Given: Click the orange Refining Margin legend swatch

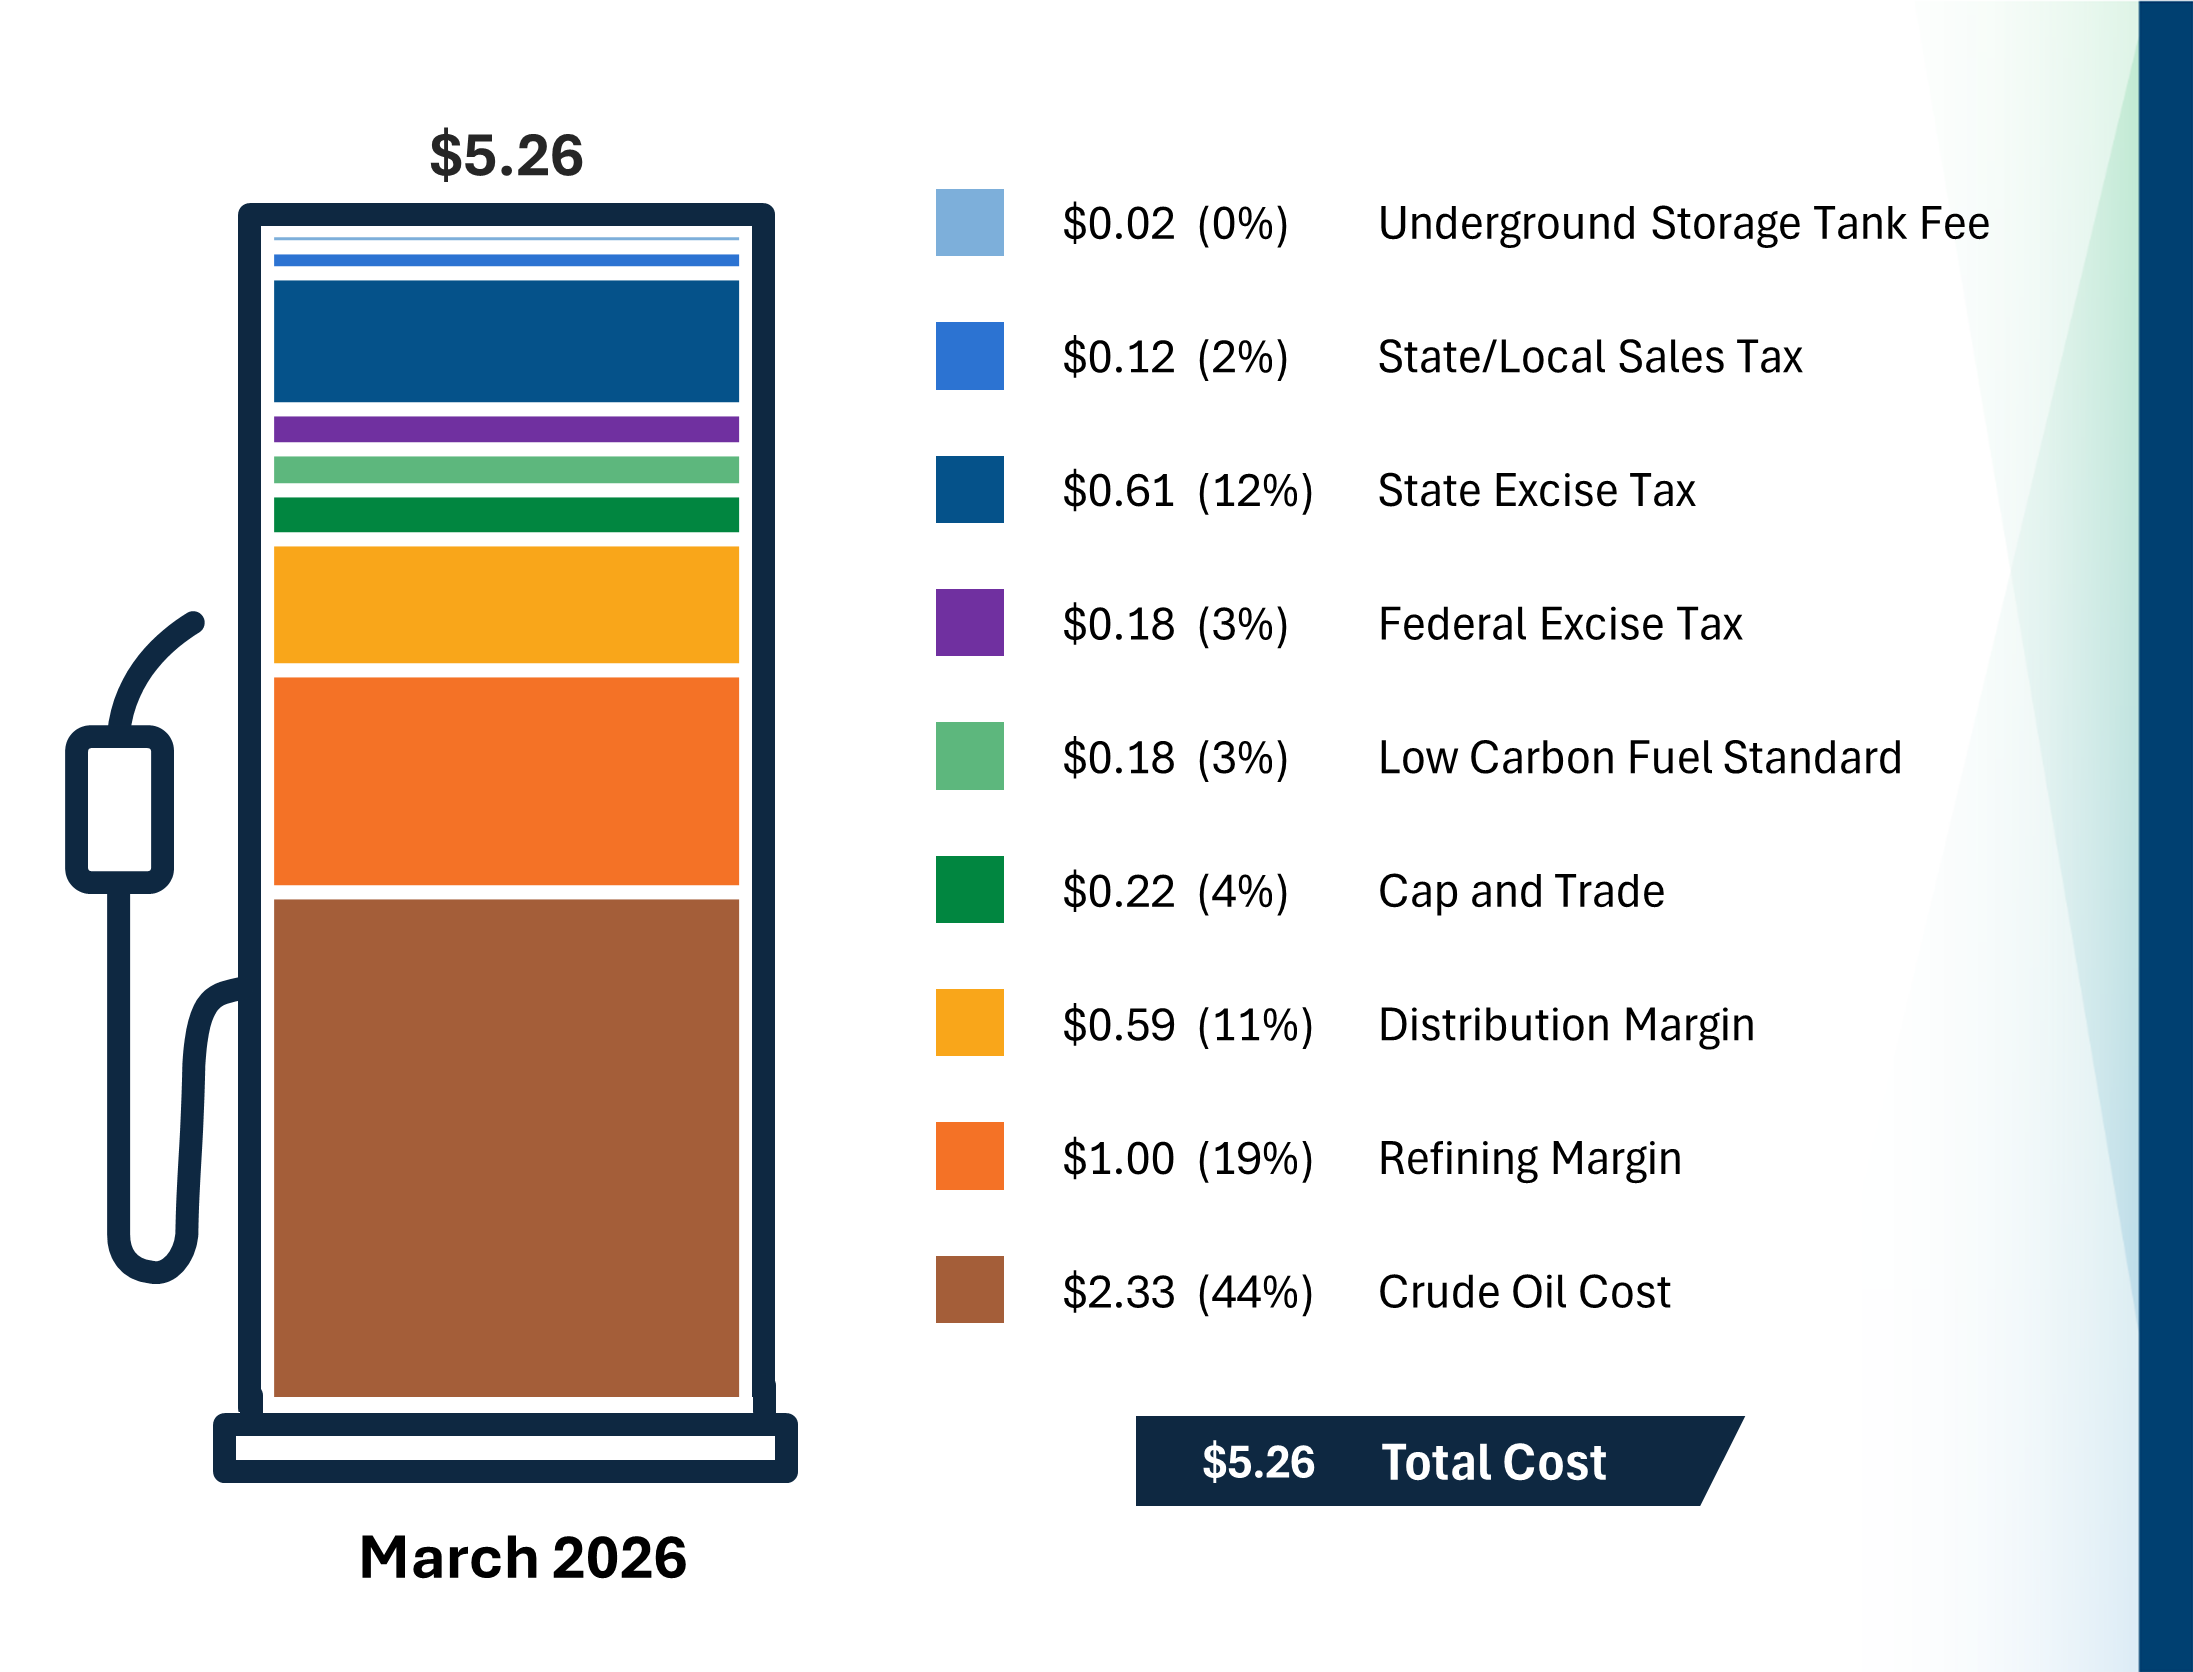Looking at the screenshot, I should click(969, 1156).
